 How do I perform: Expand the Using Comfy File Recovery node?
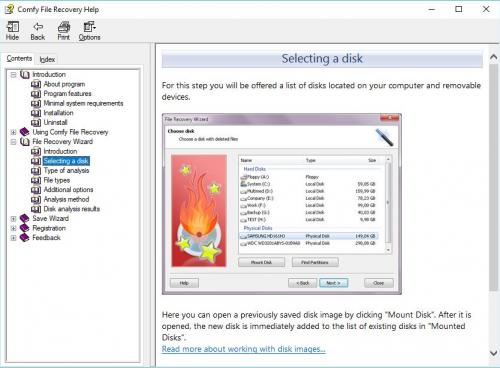pyautogui.click(x=13, y=132)
